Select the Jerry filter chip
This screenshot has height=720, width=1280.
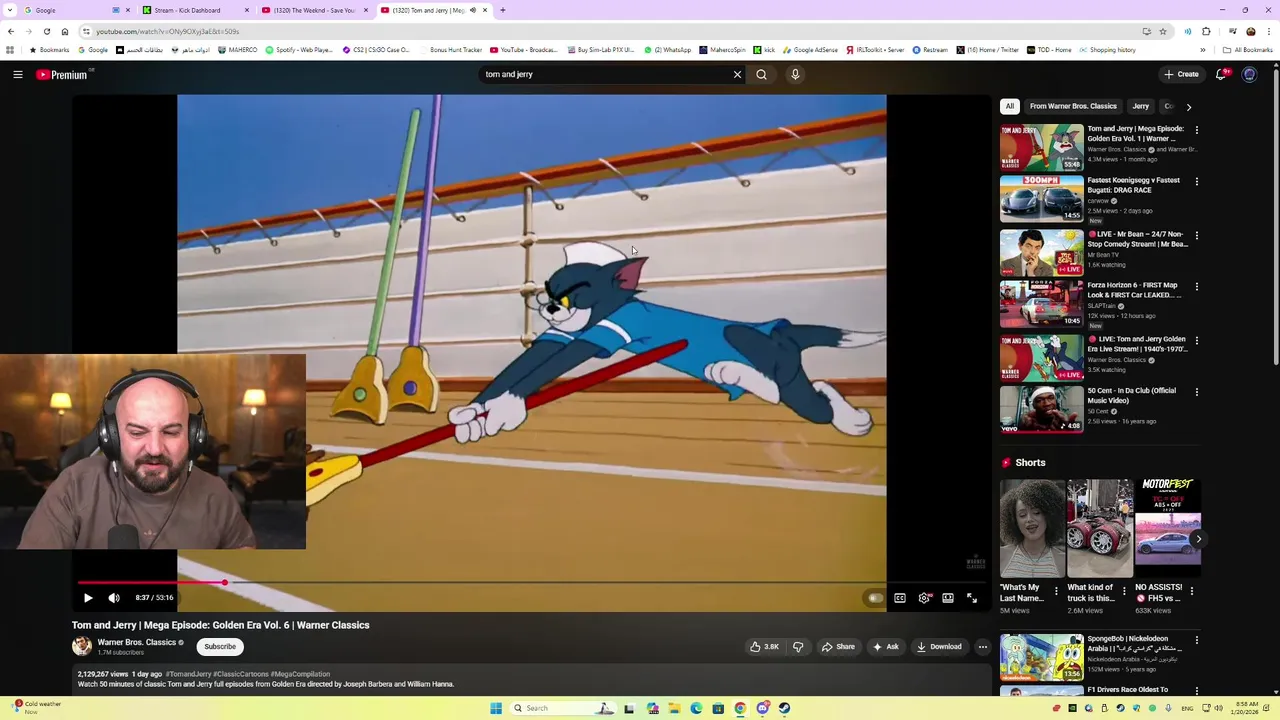coord(1140,106)
